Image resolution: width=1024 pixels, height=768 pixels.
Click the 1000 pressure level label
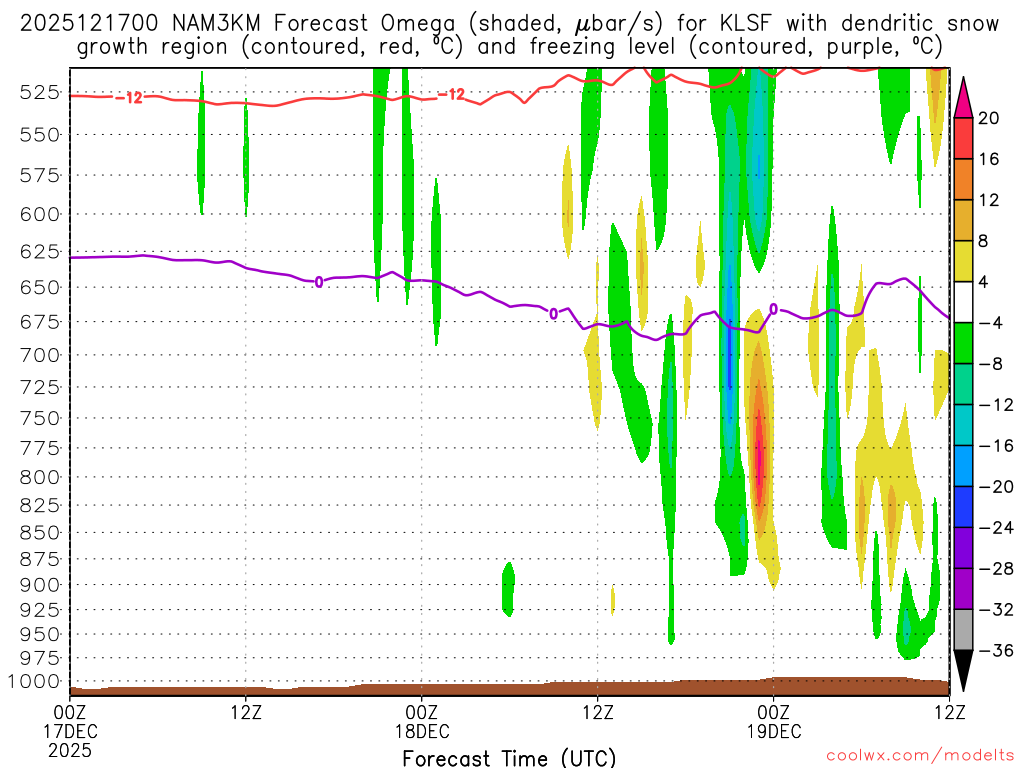point(35,681)
